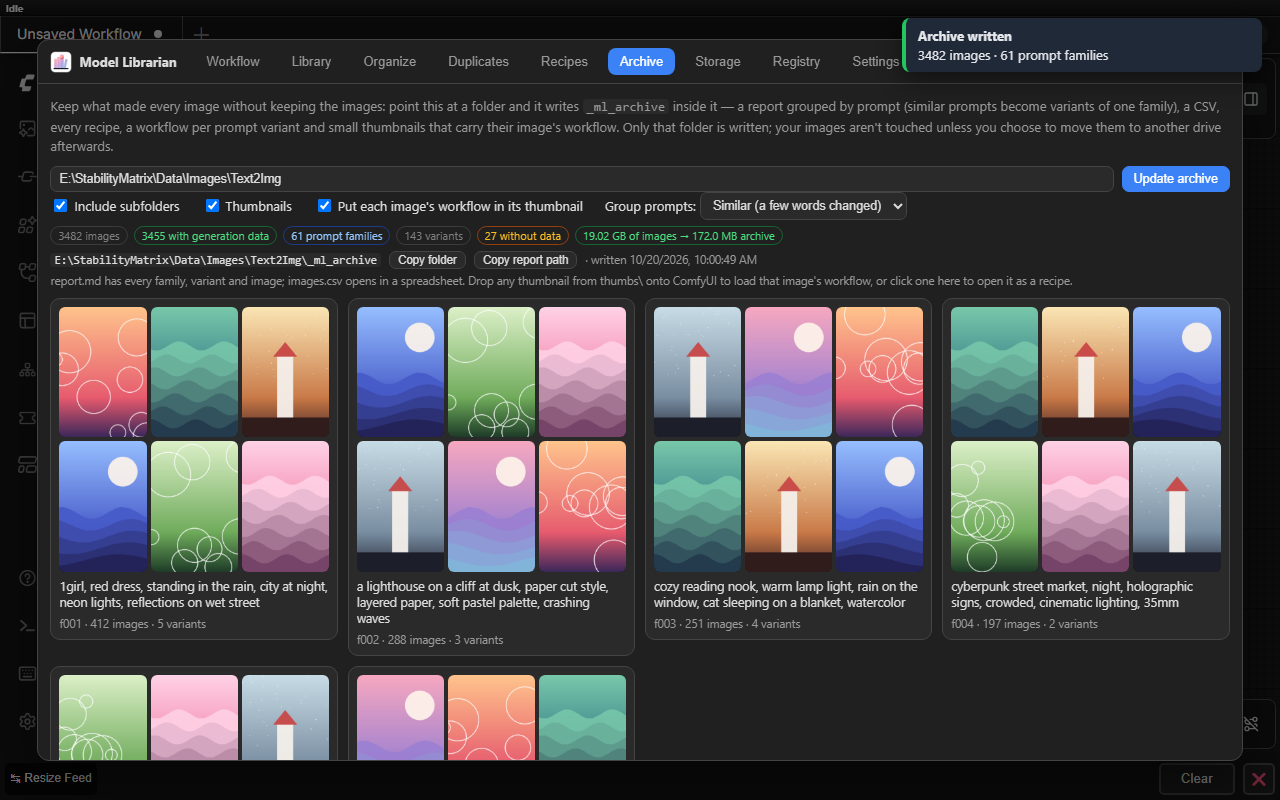This screenshot has height=800, width=1280.
Task: Open the lighthouse thumbnail in family f002
Action: click(x=400, y=506)
